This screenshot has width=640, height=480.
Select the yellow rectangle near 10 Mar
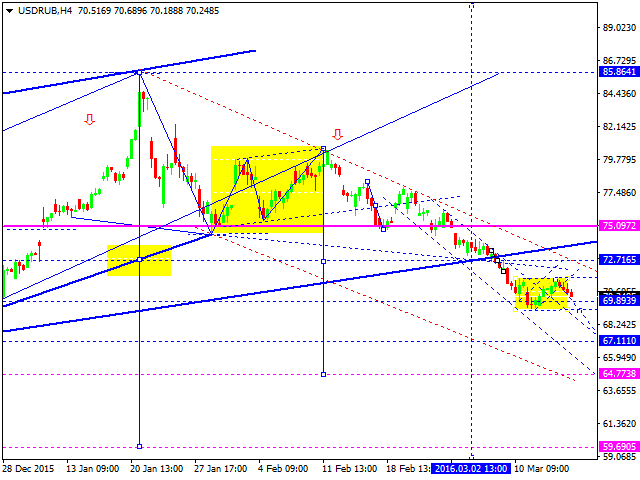coord(542,293)
